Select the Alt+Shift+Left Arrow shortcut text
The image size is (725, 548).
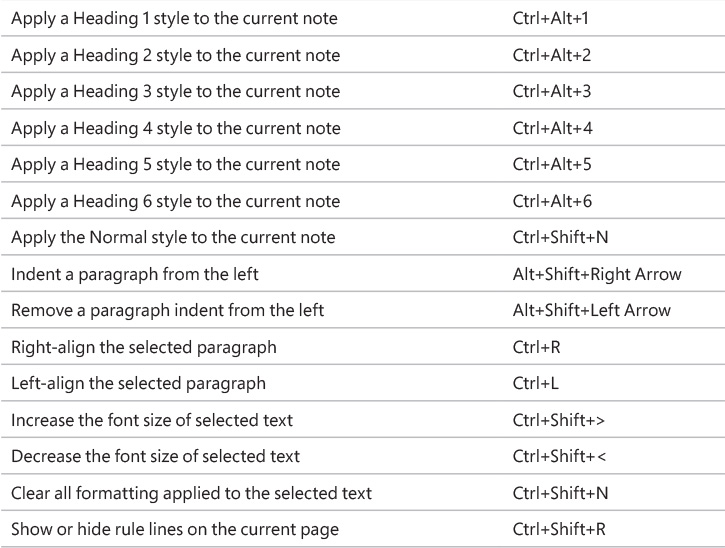592,310
